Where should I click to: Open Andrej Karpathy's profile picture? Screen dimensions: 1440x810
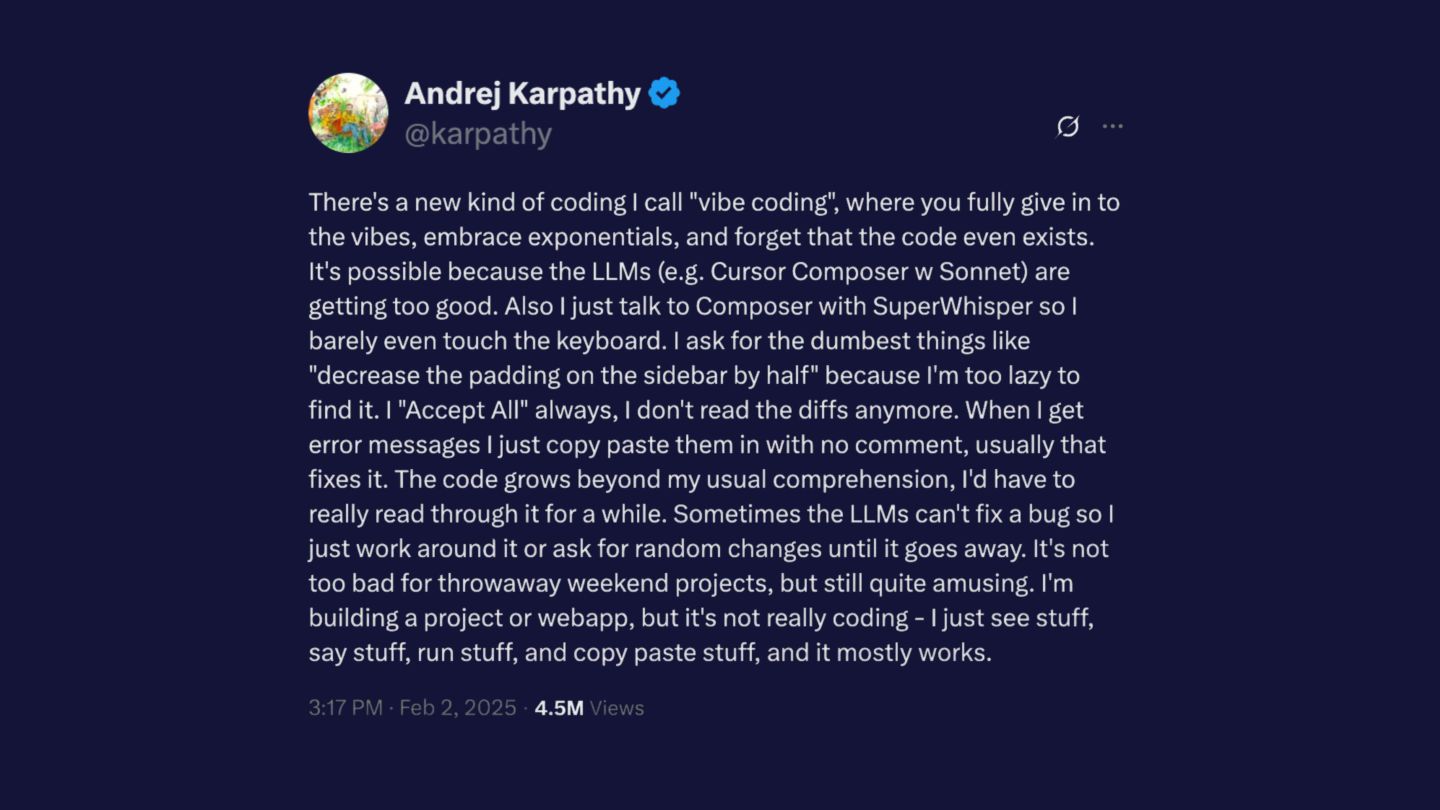[x=348, y=113]
